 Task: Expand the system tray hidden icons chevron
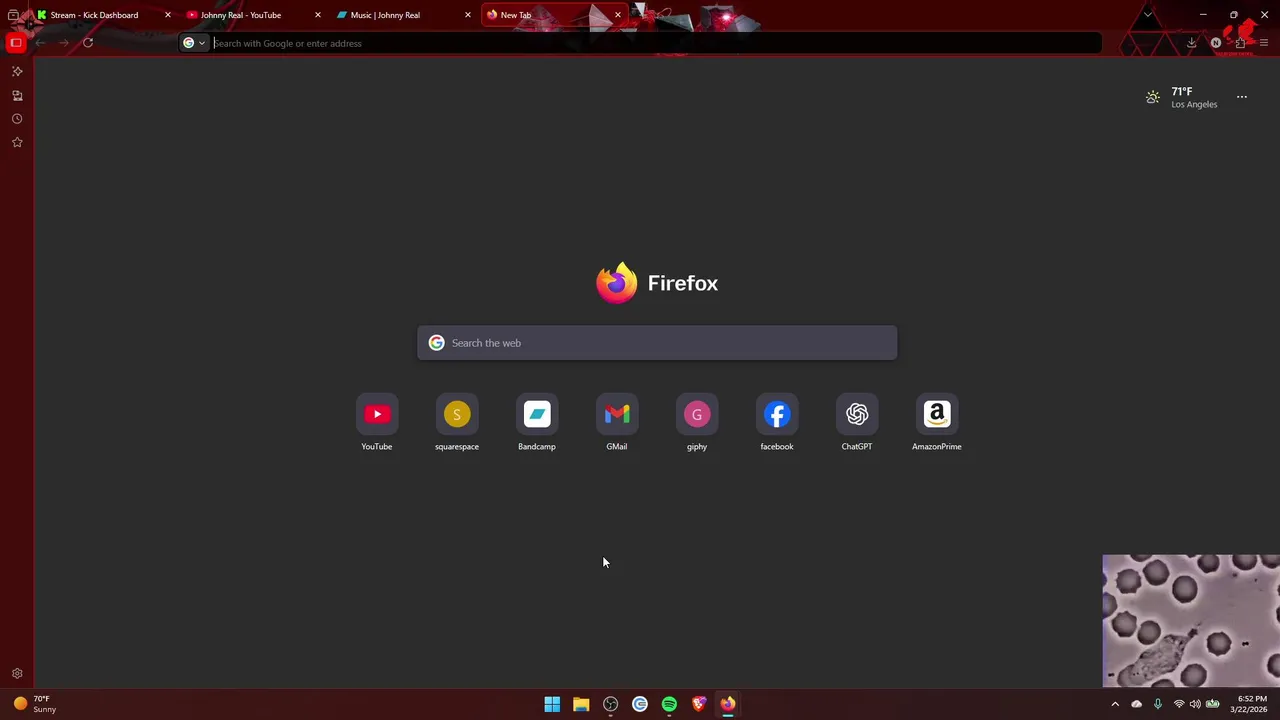click(x=1115, y=704)
